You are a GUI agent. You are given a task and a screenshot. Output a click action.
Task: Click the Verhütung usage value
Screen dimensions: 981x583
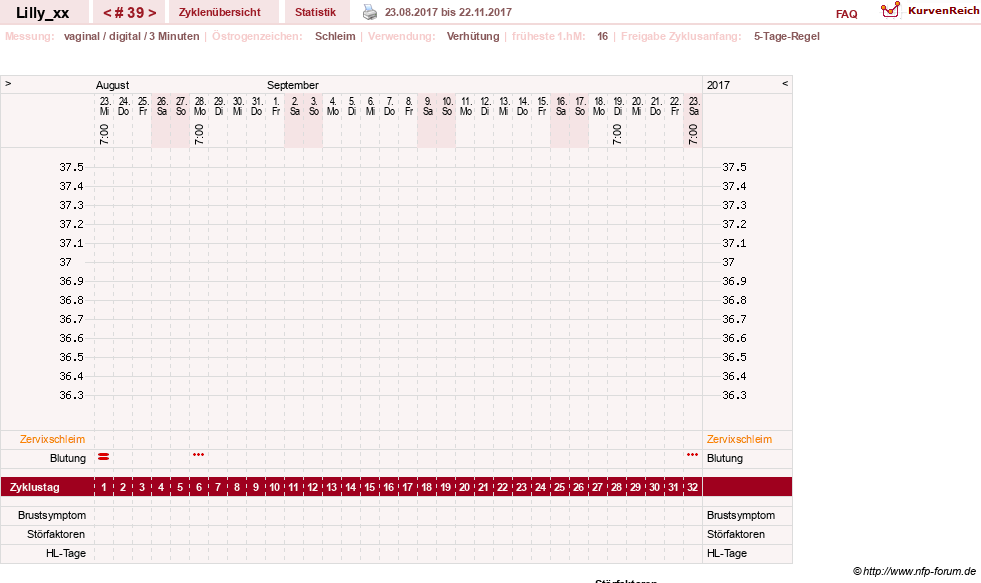coord(473,36)
